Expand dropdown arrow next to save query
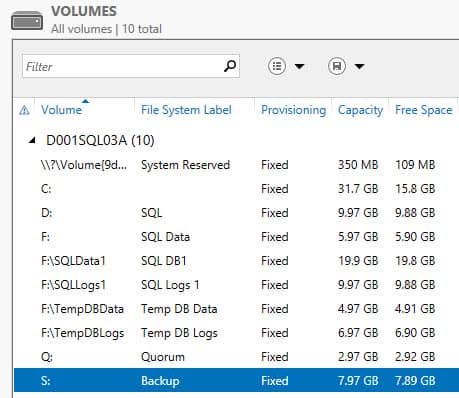 pos(359,66)
